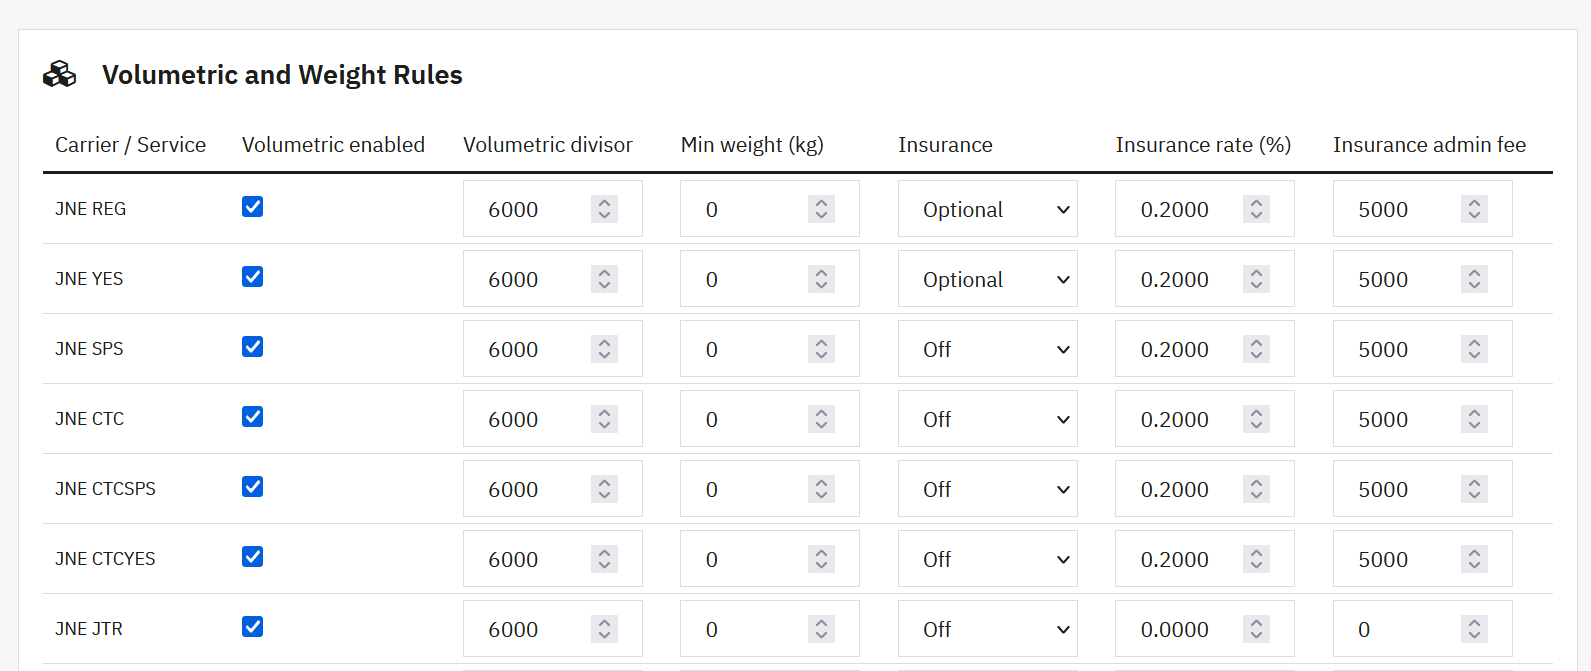
Task: Select the JNE JTR row label
Action: coord(89,629)
